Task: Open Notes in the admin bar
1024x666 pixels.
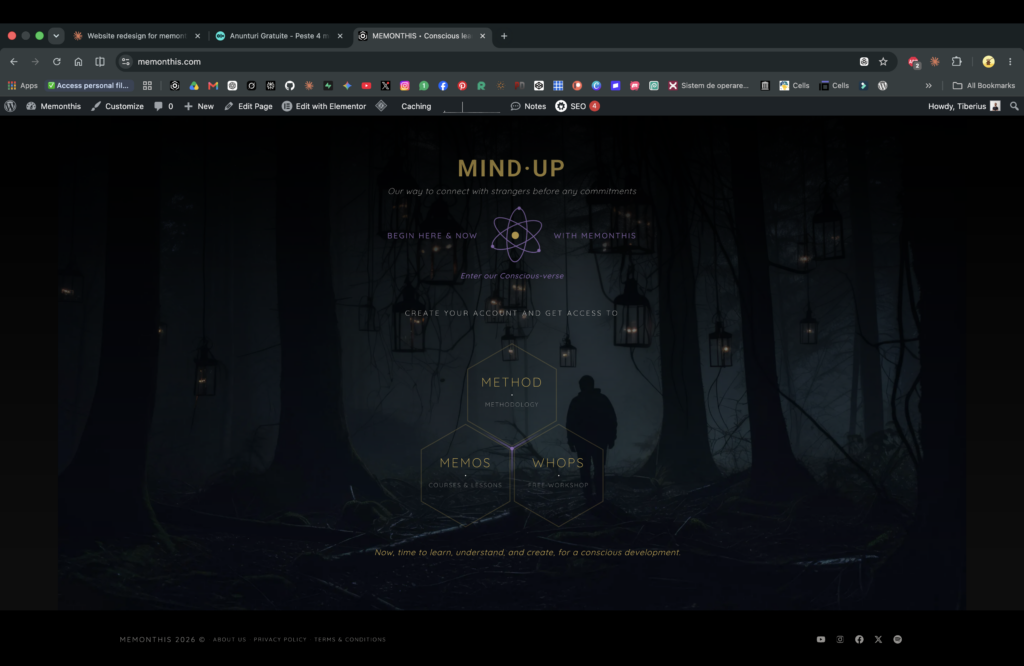Action: tap(528, 106)
